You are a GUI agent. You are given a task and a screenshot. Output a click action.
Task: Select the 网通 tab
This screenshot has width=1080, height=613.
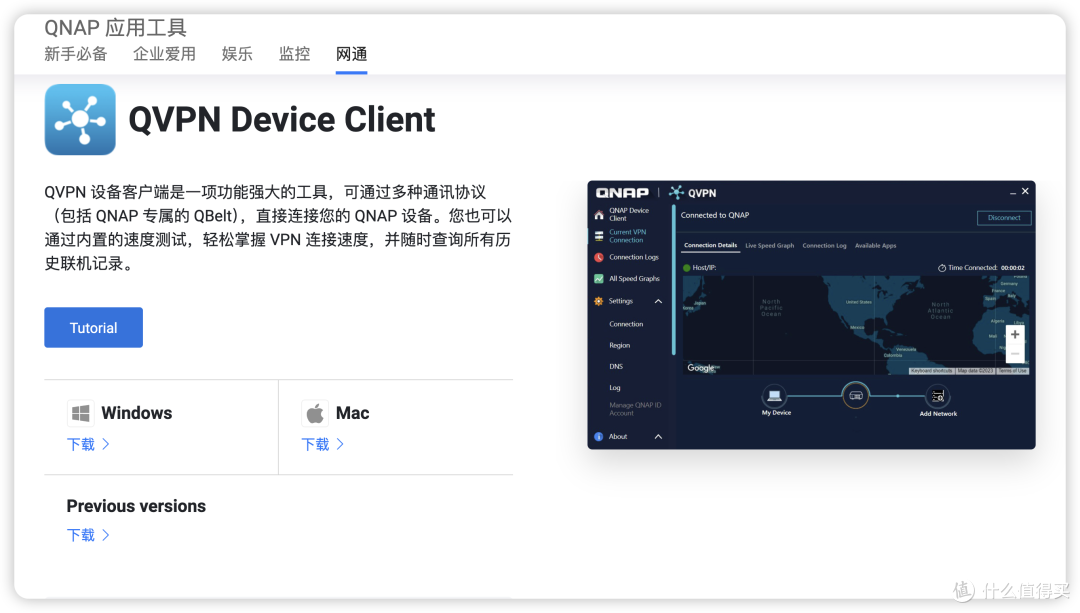pyautogui.click(x=351, y=54)
